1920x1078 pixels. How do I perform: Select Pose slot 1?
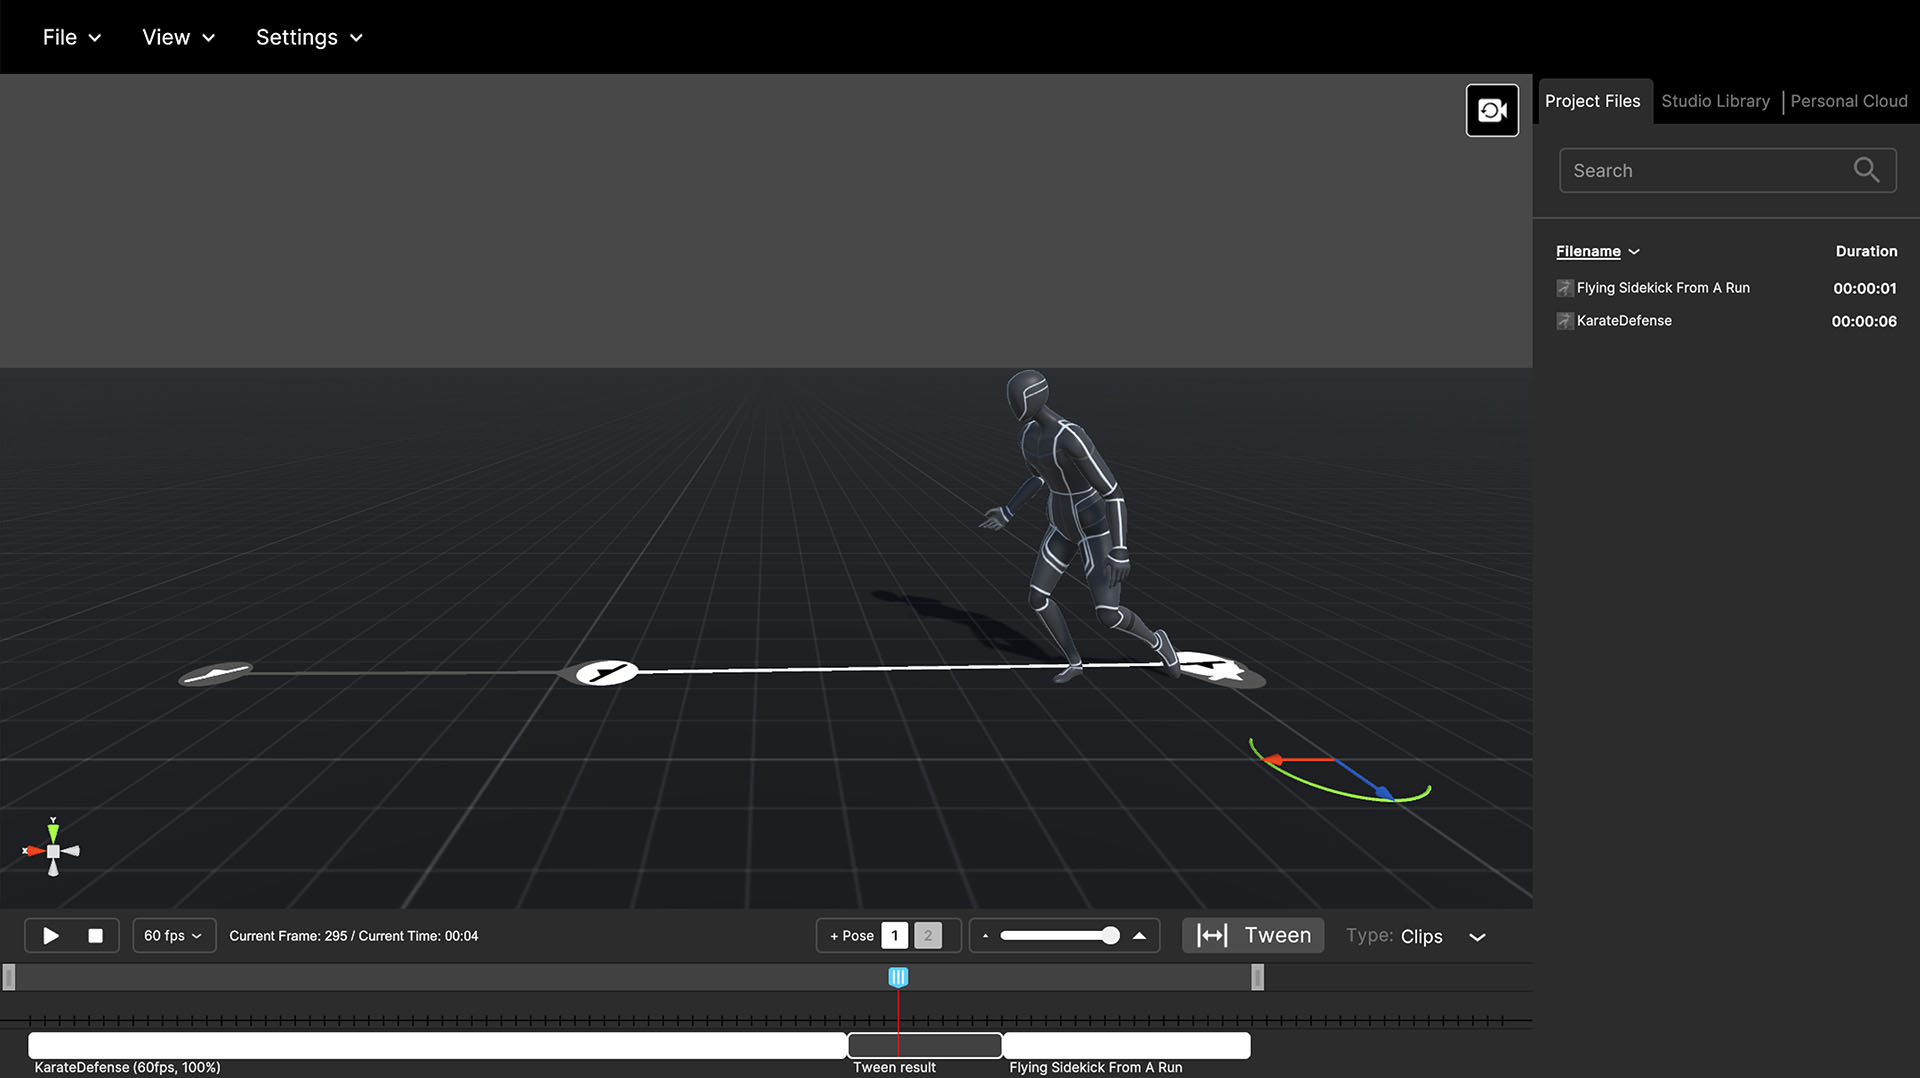(x=894, y=936)
